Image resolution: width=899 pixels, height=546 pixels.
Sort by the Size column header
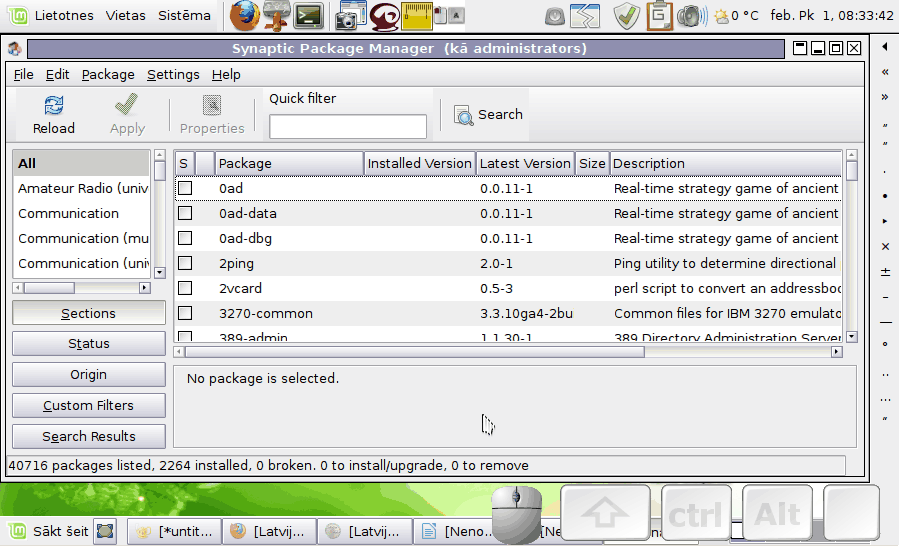click(x=592, y=163)
